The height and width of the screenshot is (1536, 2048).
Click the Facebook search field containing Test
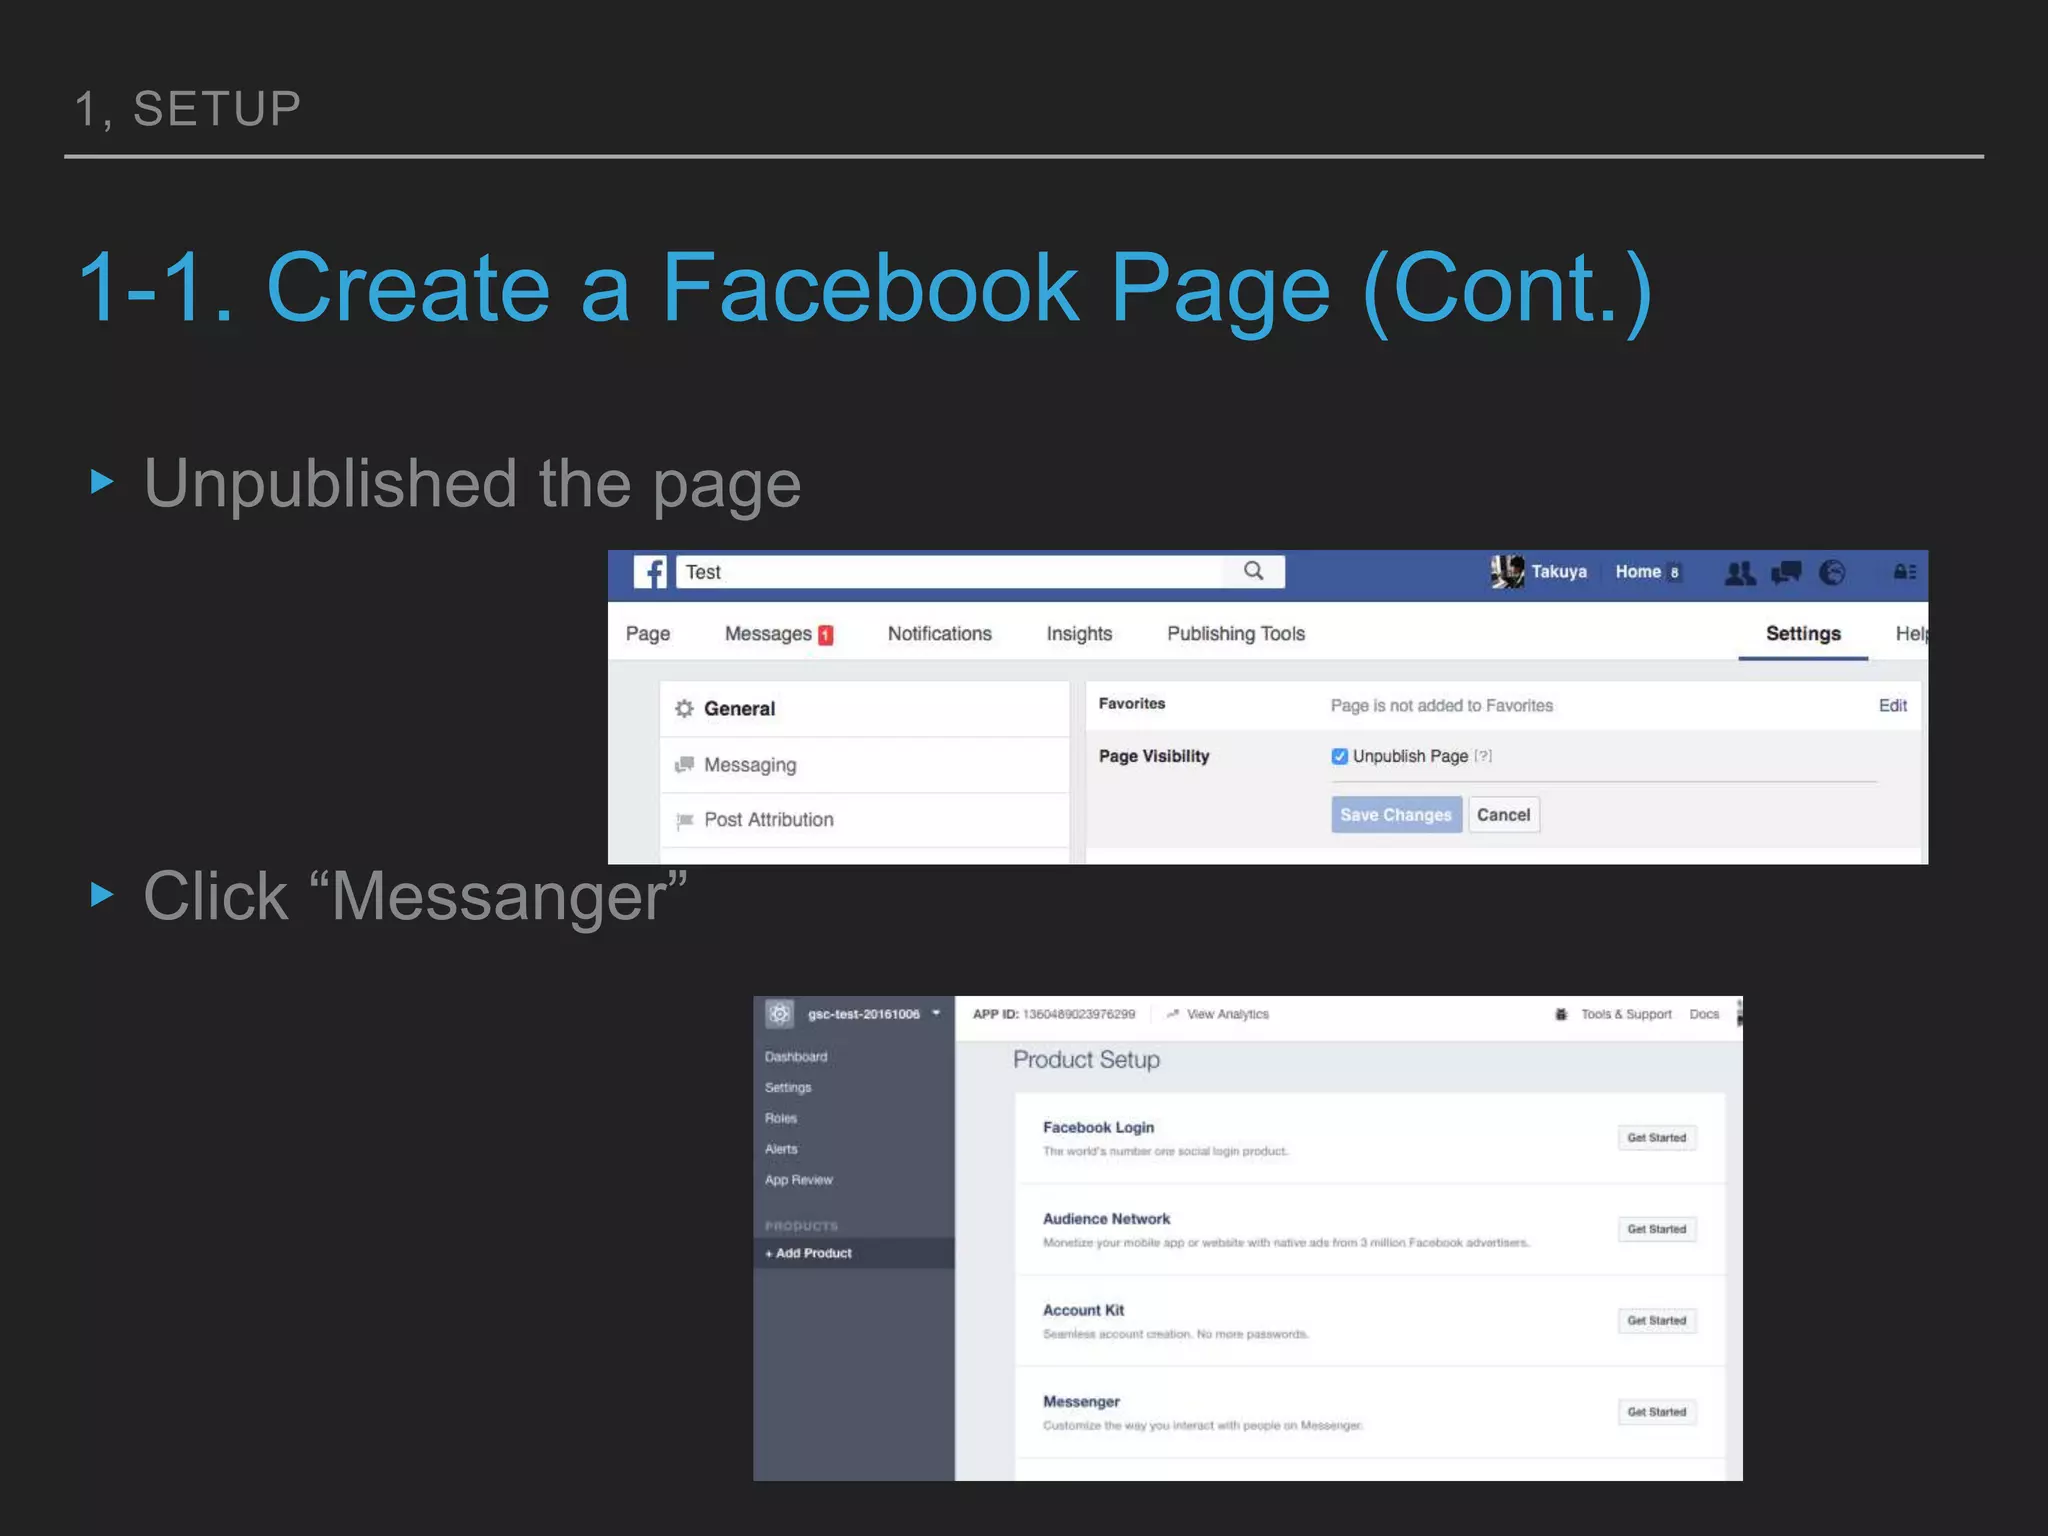click(x=980, y=572)
